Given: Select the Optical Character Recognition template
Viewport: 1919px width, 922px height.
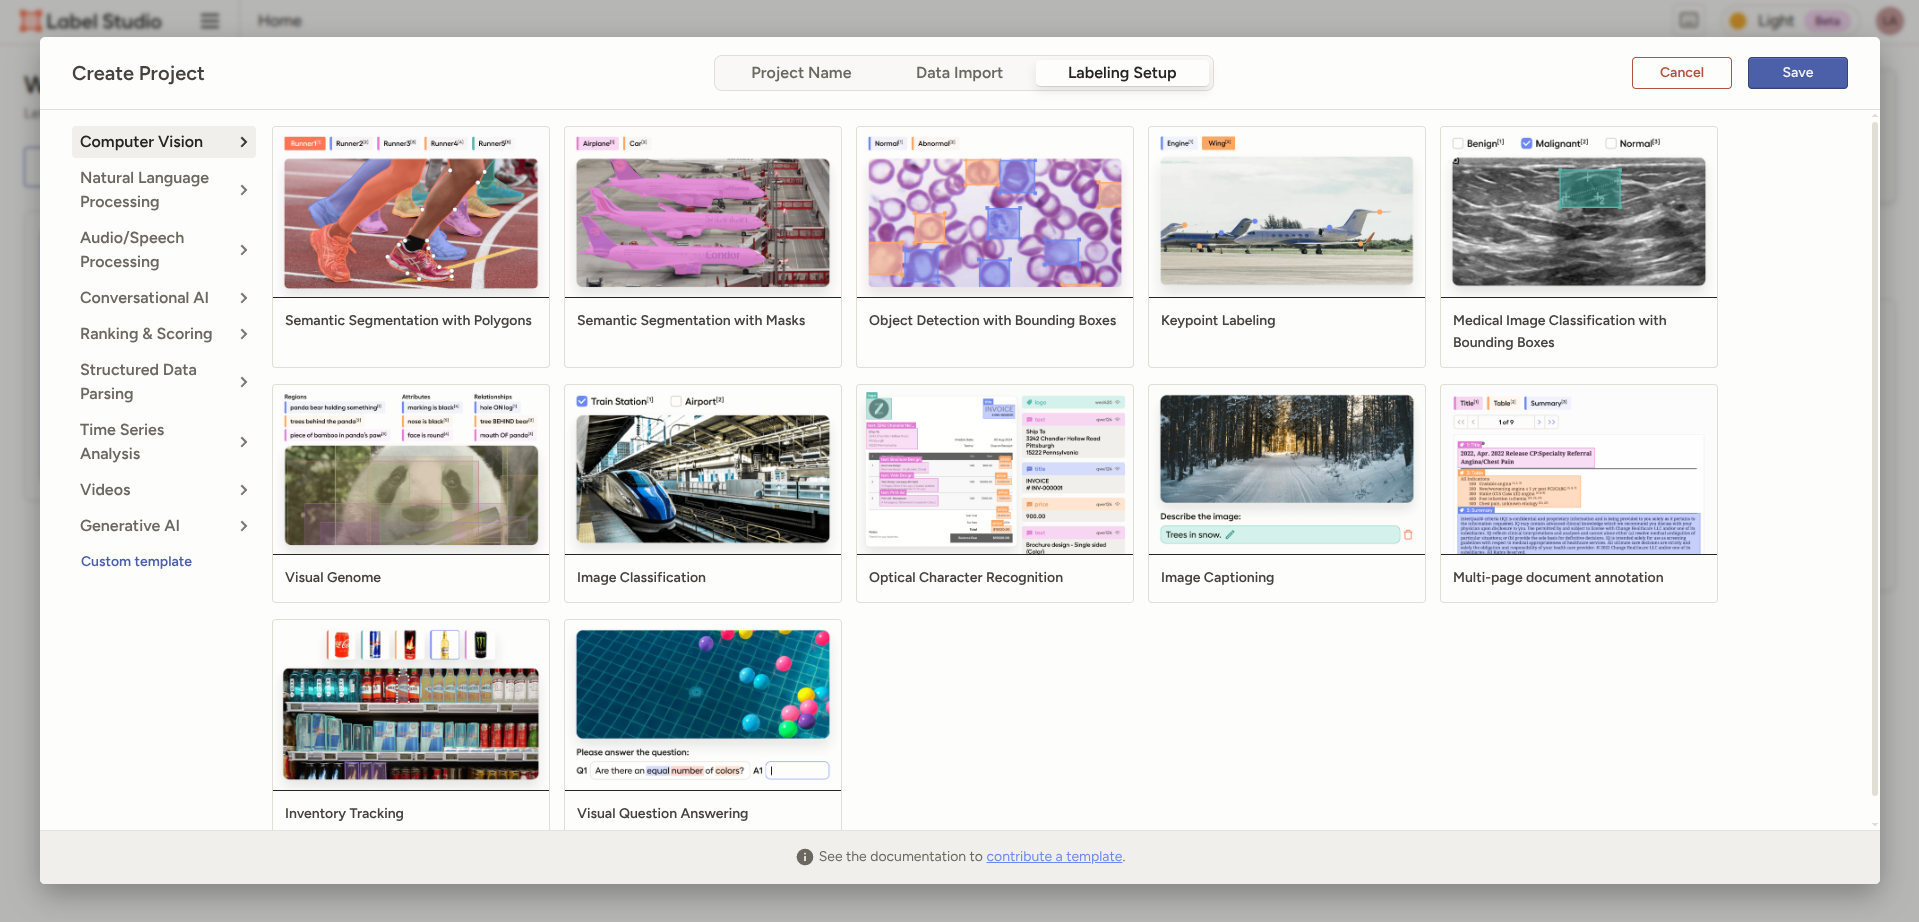Looking at the screenshot, I should point(995,493).
